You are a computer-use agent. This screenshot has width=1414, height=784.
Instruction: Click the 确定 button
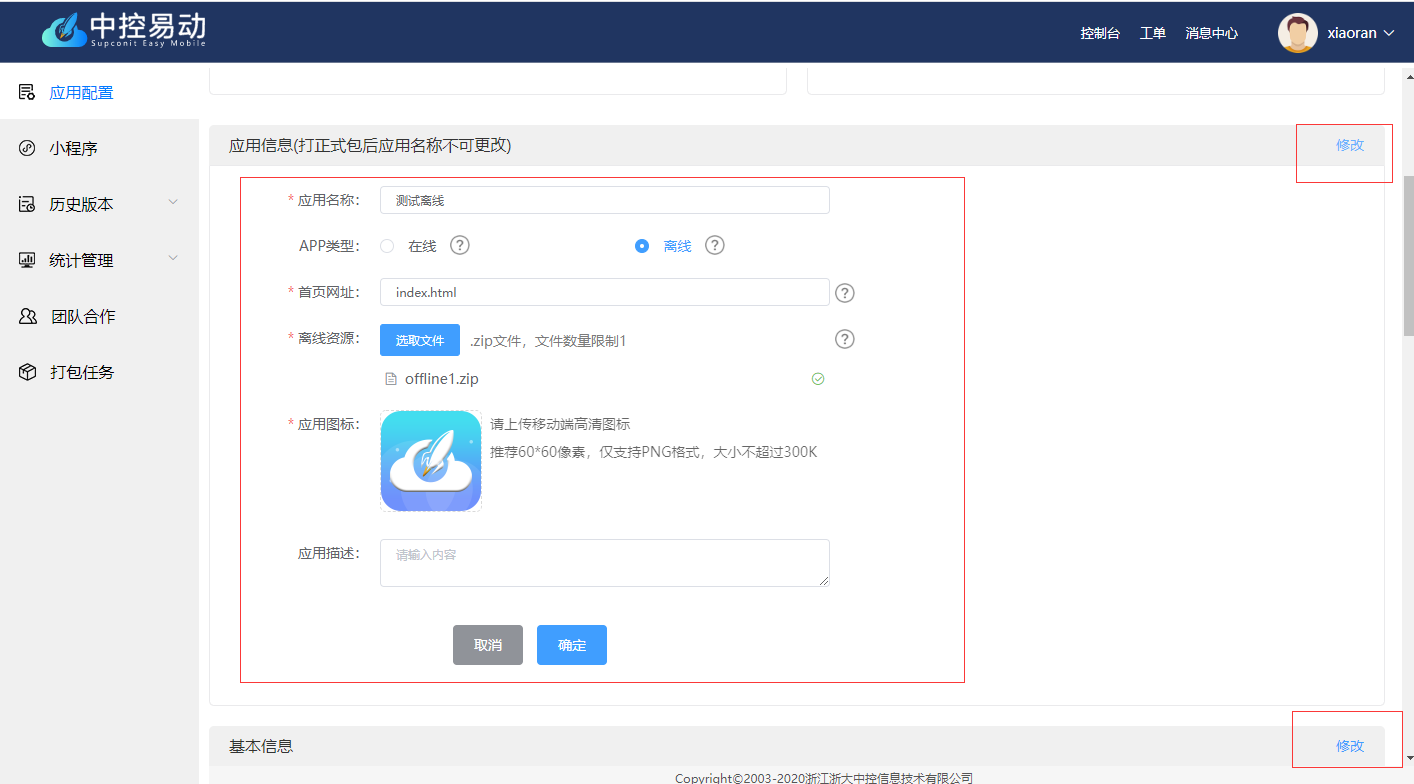[x=572, y=645]
